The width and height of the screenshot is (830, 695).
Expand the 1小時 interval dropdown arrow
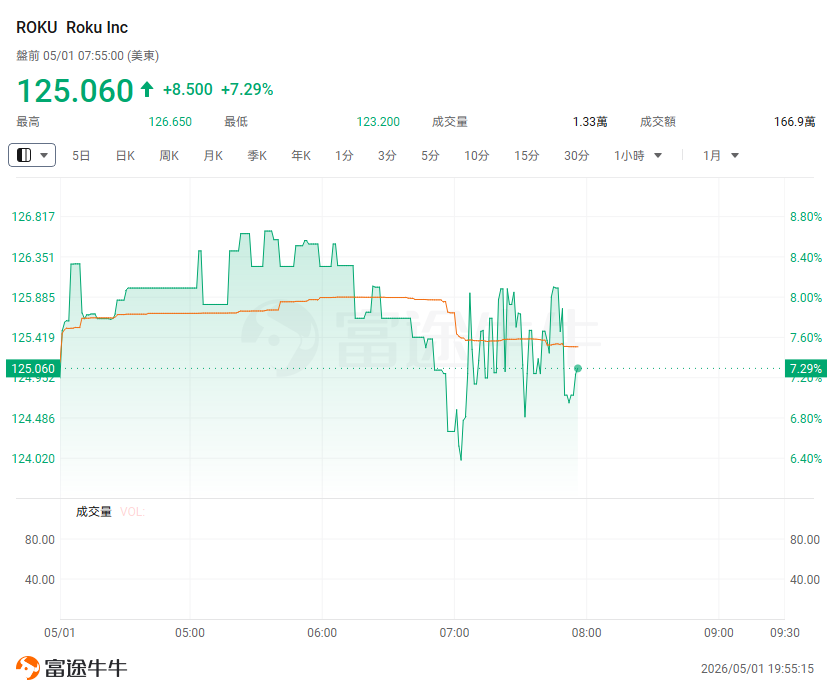coord(658,156)
